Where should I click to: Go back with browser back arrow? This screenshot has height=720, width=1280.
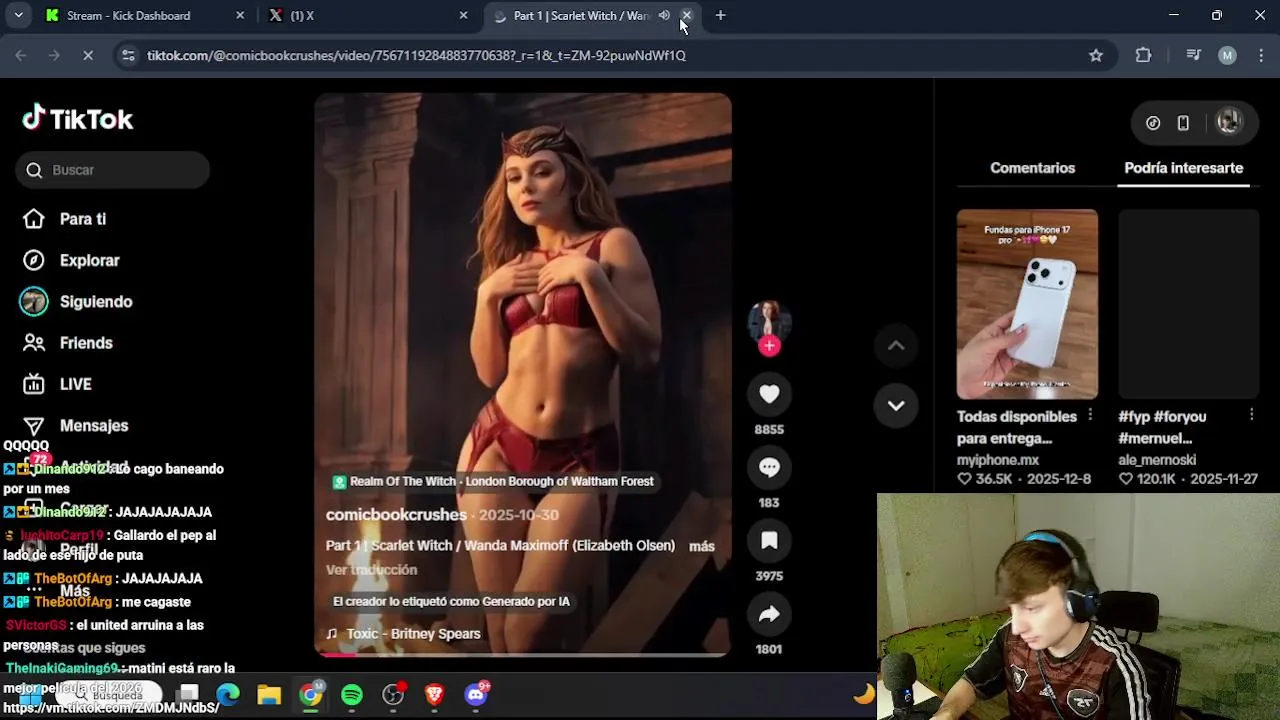pyautogui.click(x=21, y=55)
